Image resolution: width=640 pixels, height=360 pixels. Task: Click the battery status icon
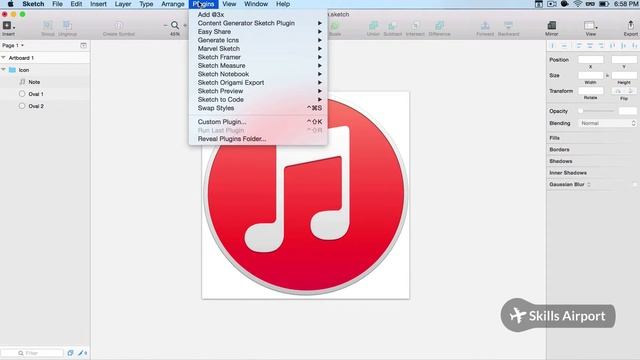pyautogui.click(x=604, y=4)
